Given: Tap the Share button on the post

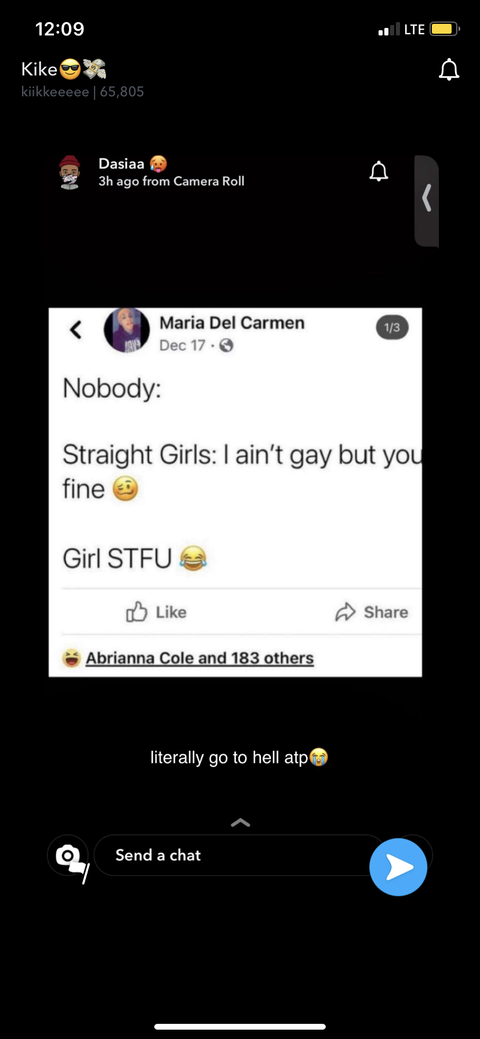Looking at the screenshot, I should 372,612.
